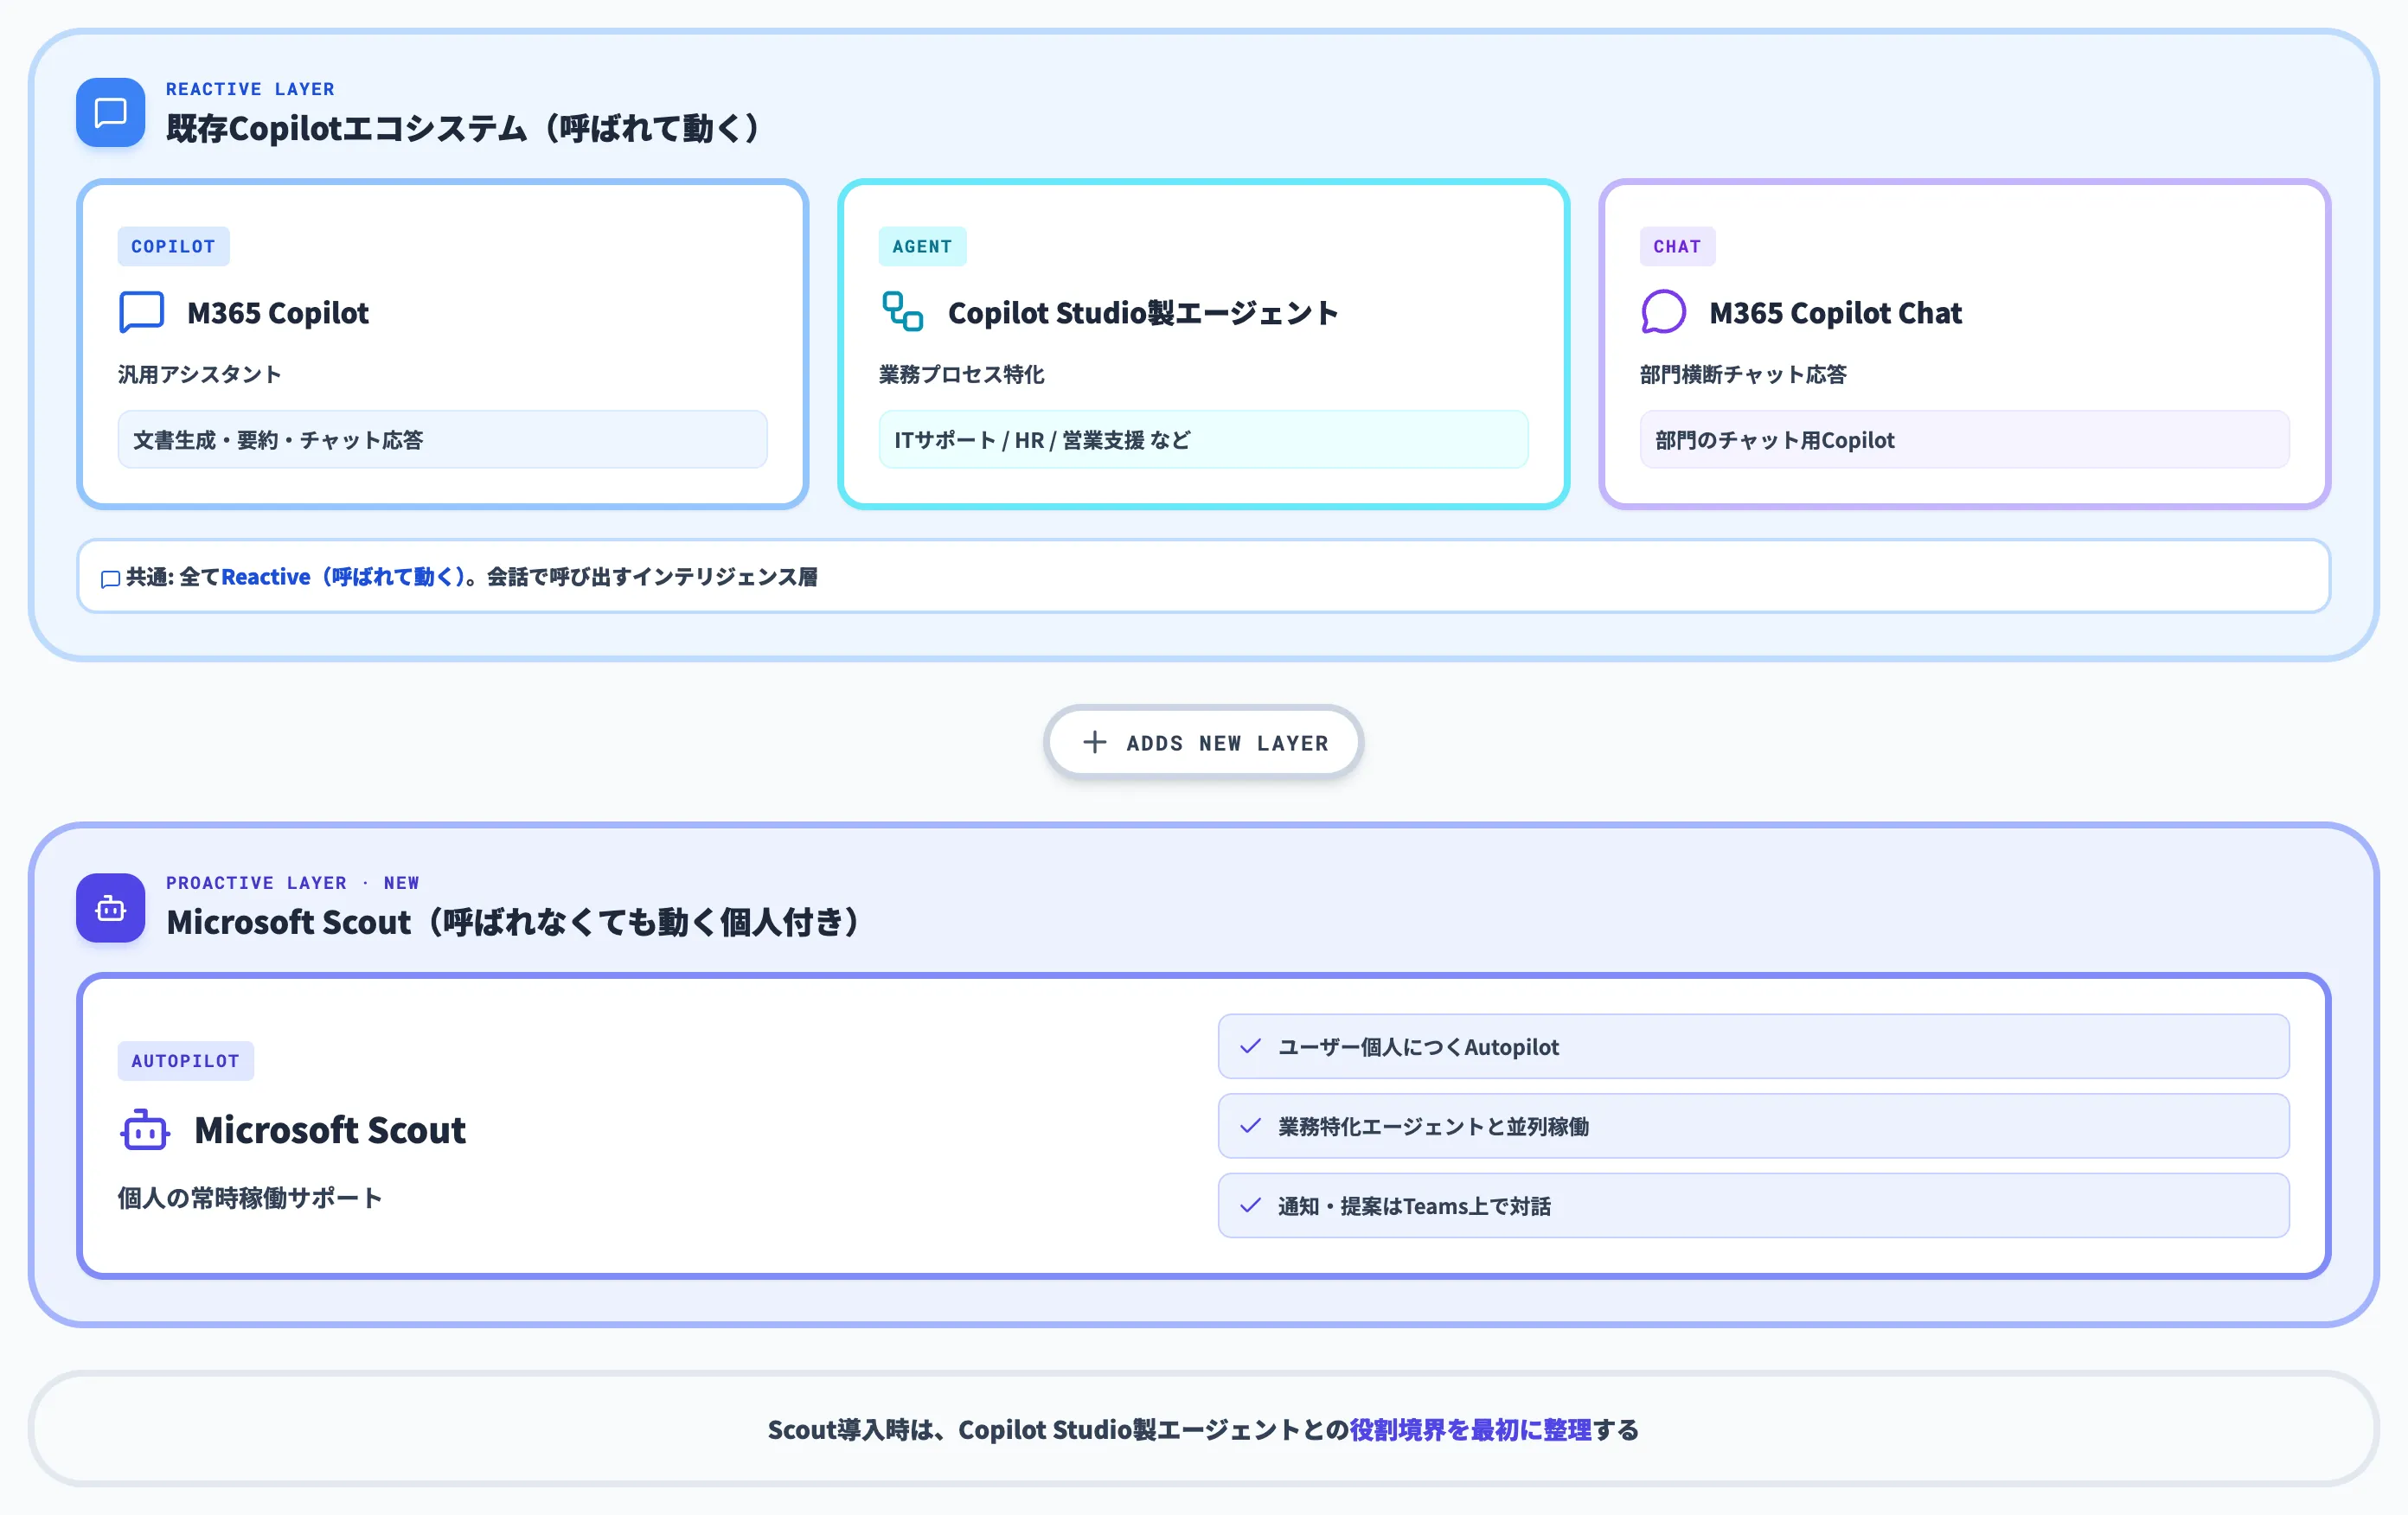
Task: Click the PROACTIVE LAYER · NEW label
Action: (x=293, y=883)
